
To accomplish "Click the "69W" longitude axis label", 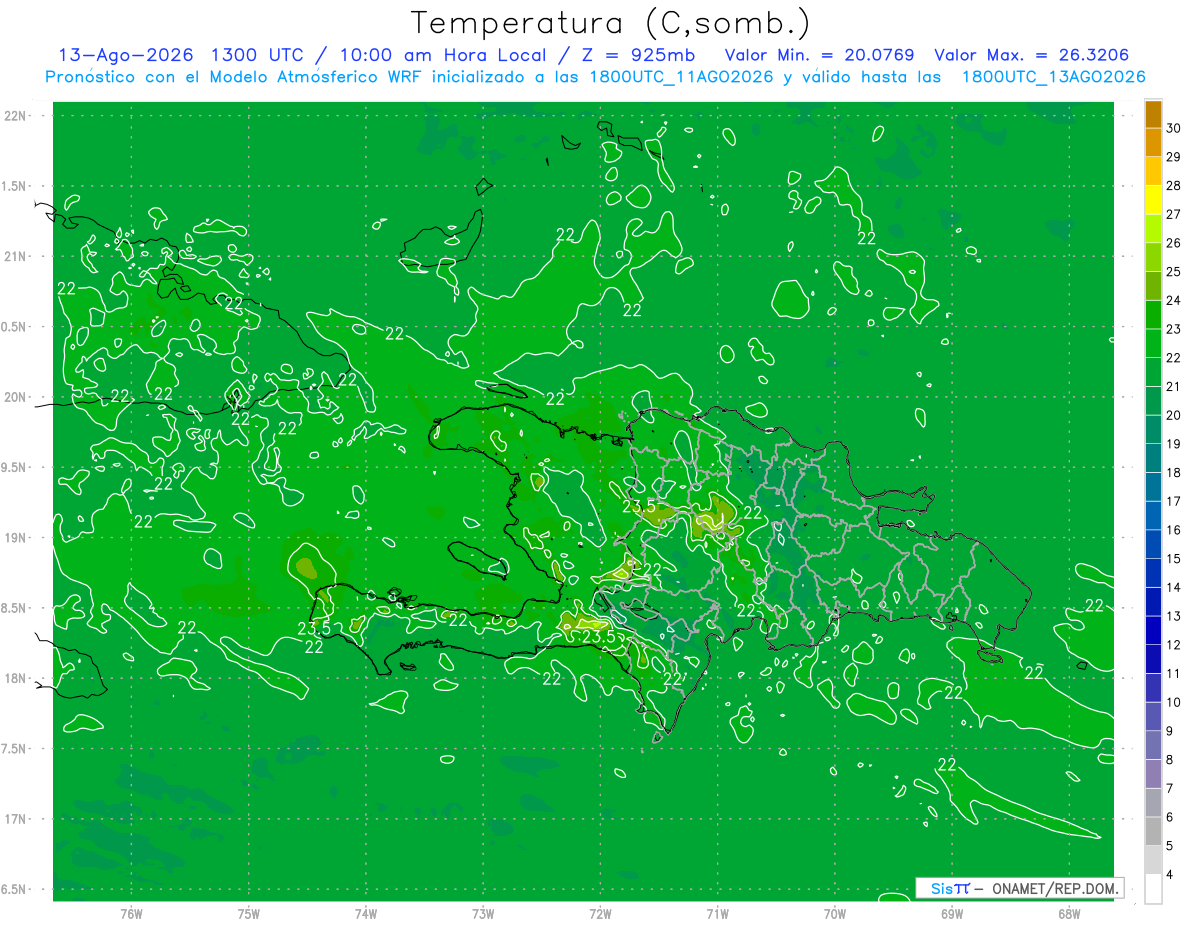I will 952,914.
